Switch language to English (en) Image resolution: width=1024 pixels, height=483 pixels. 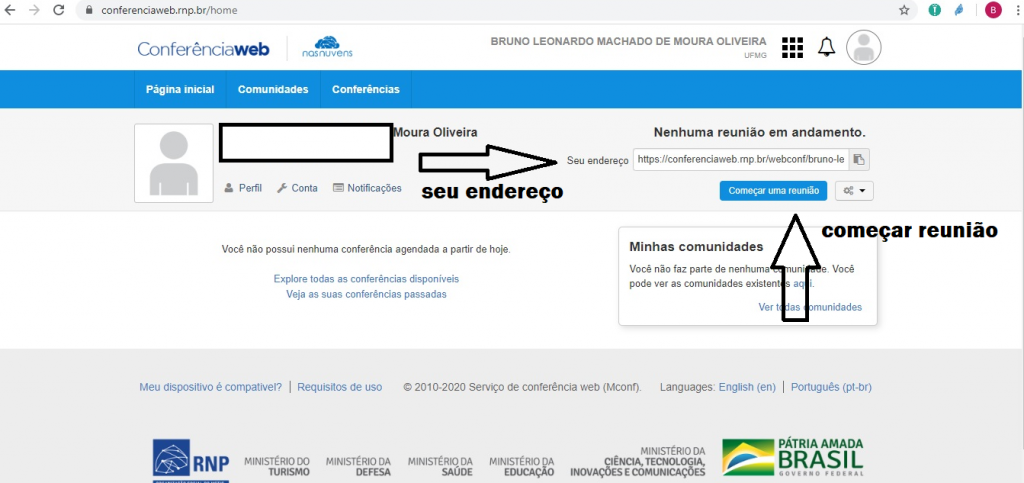click(x=747, y=386)
